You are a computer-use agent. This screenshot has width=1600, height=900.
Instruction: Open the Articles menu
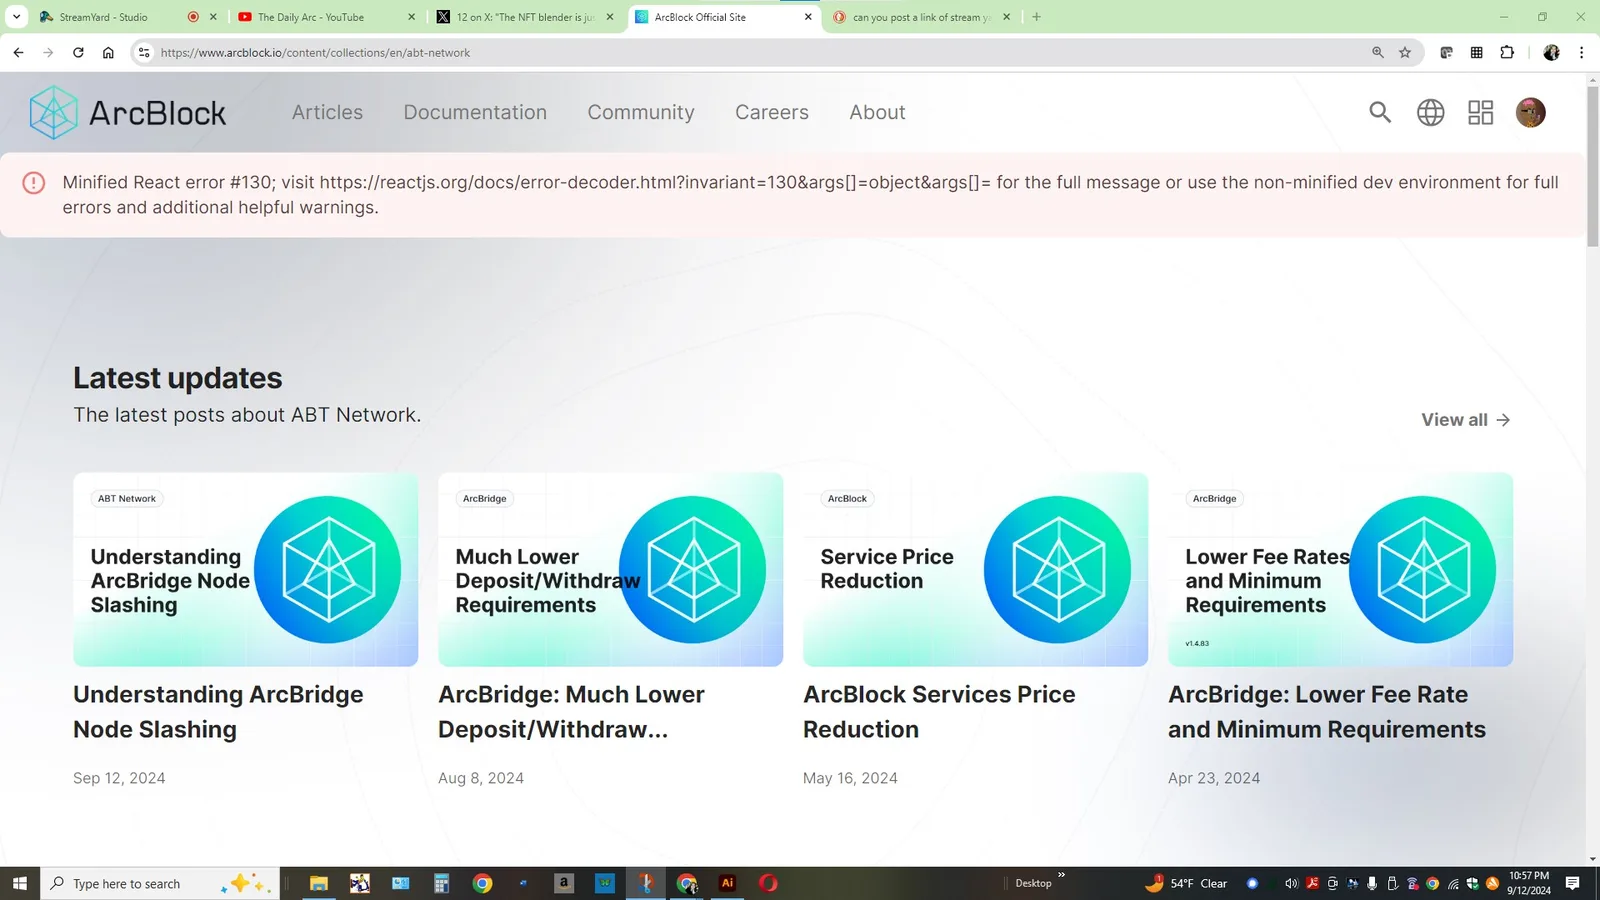pos(327,112)
